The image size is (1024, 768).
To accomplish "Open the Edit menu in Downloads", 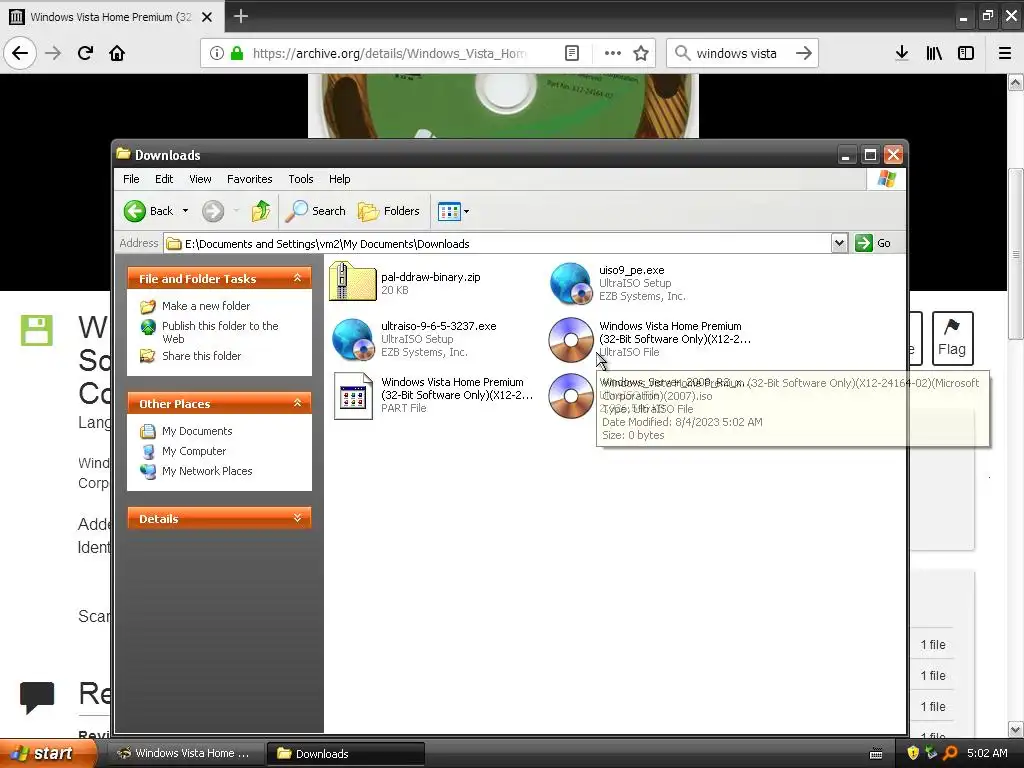I will click(x=164, y=179).
